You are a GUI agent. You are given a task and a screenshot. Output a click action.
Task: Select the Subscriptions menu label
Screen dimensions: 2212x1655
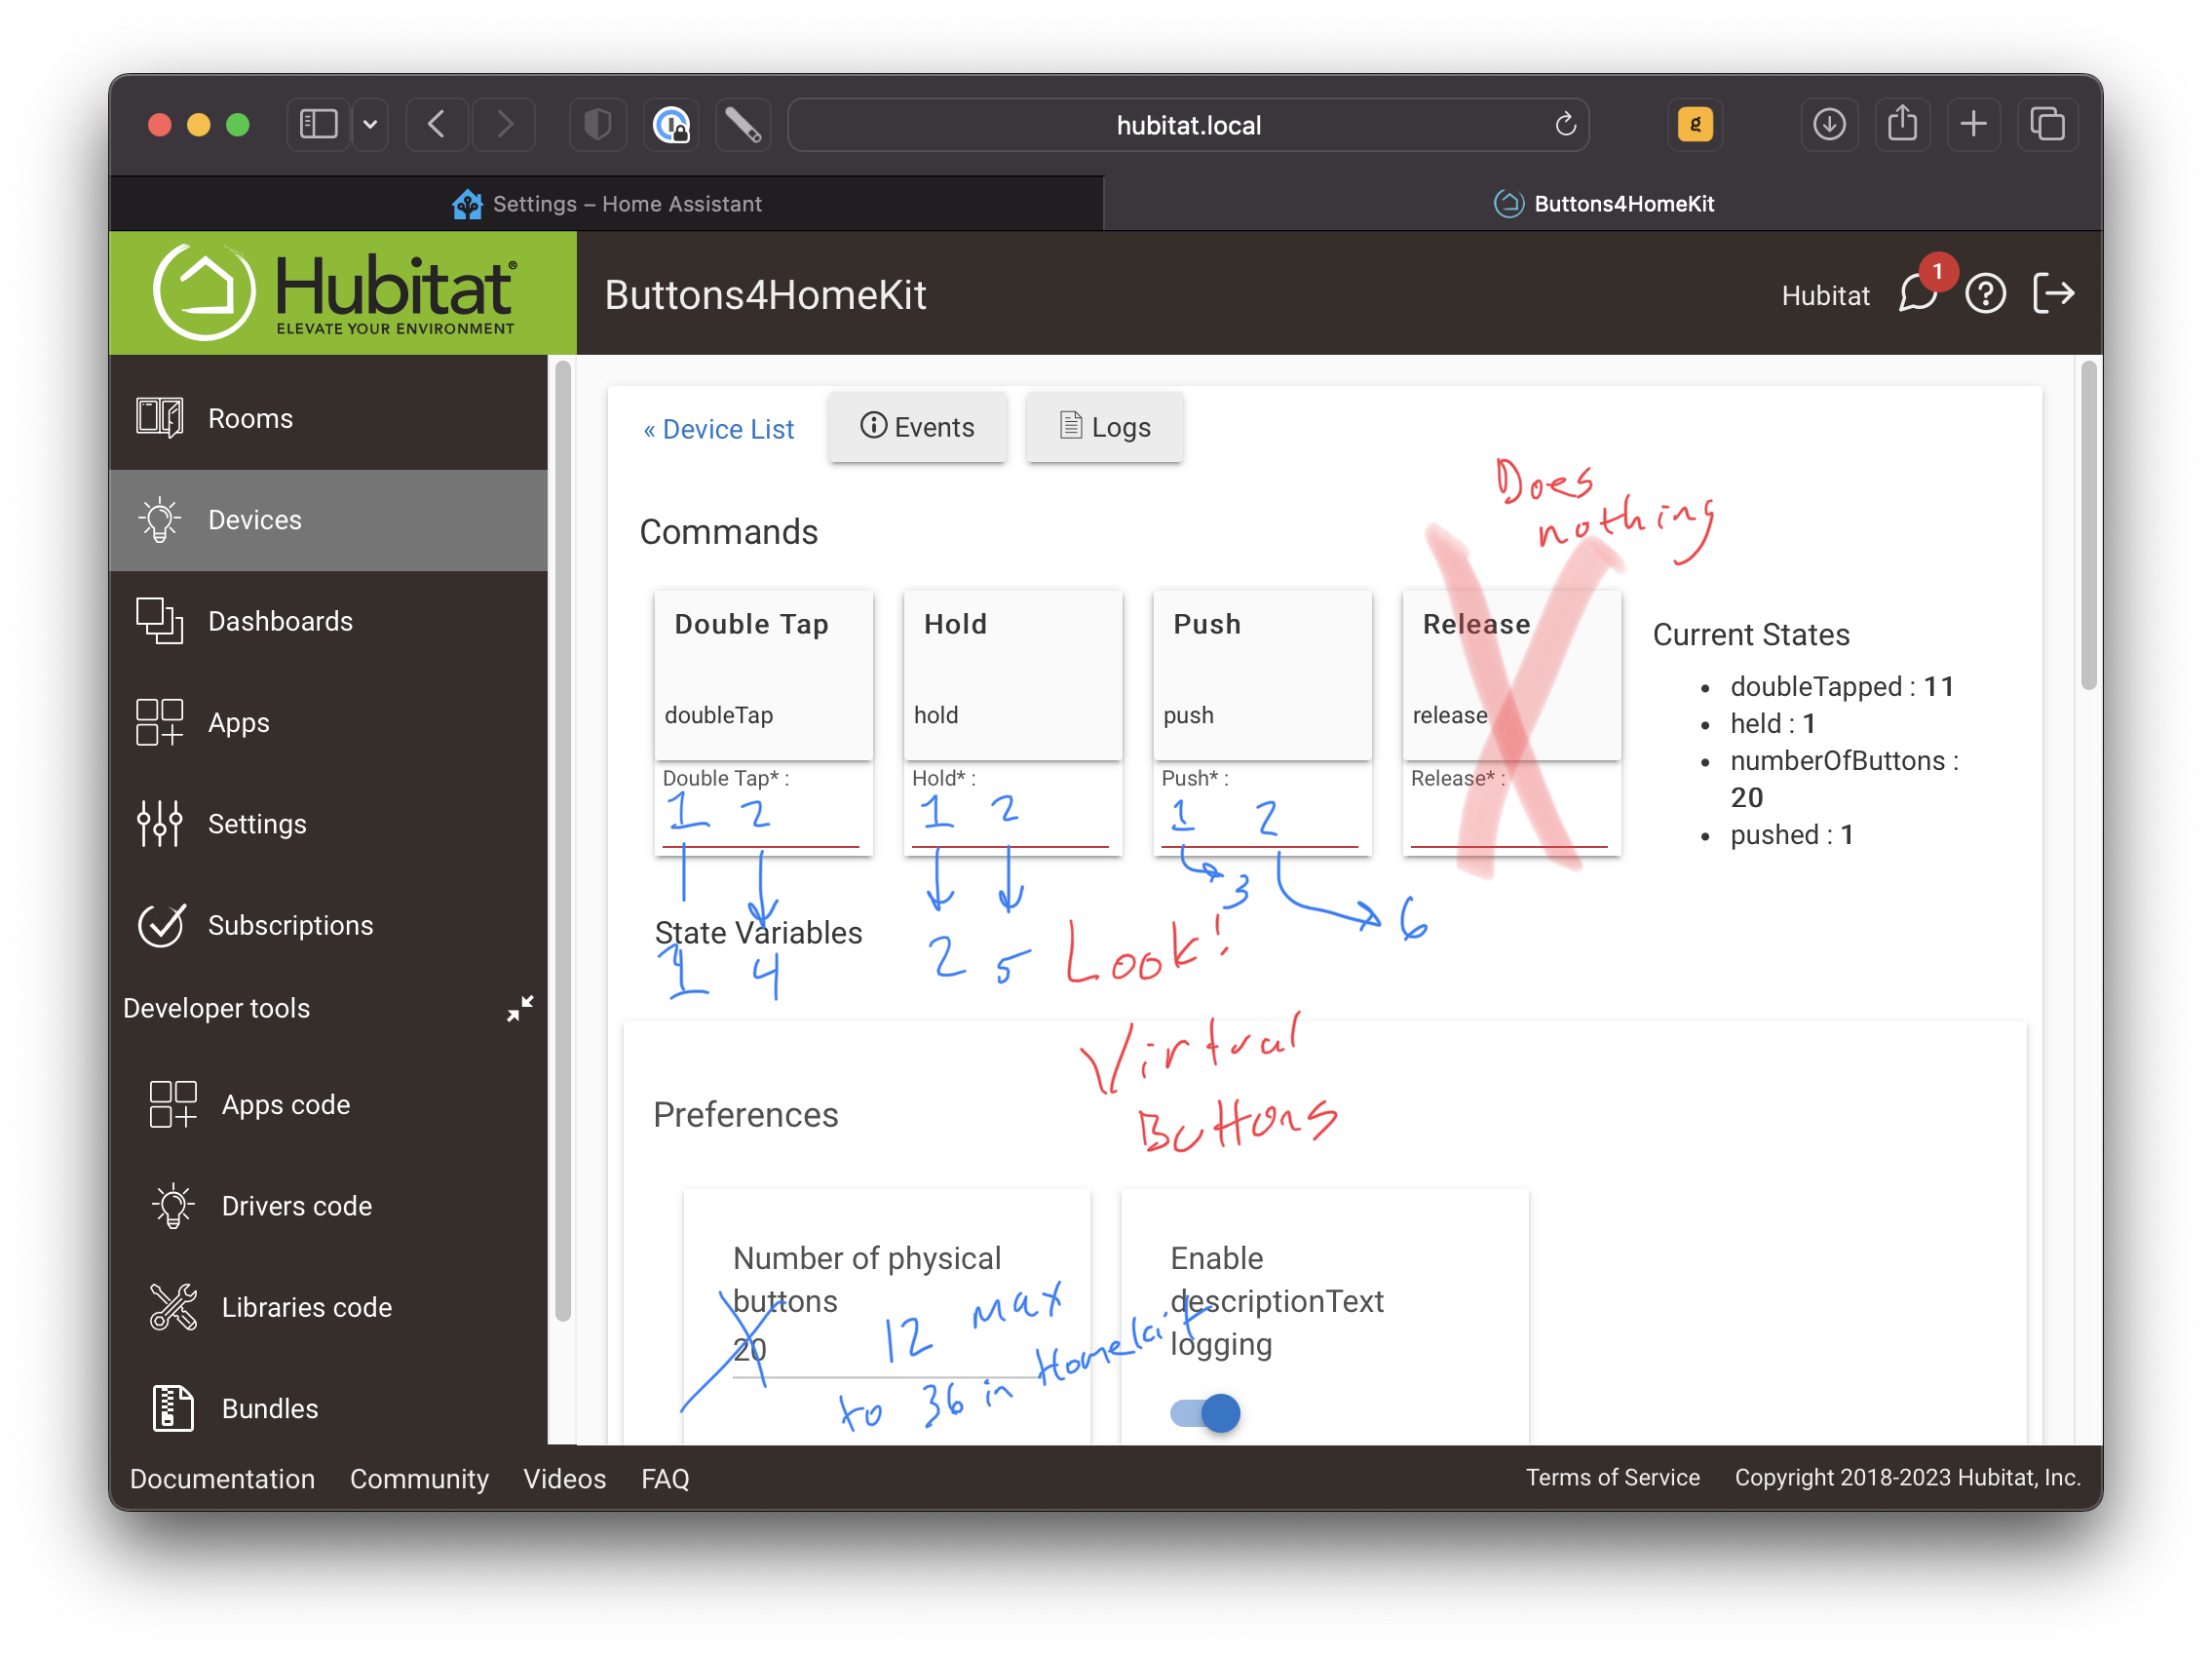coord(291,925)
